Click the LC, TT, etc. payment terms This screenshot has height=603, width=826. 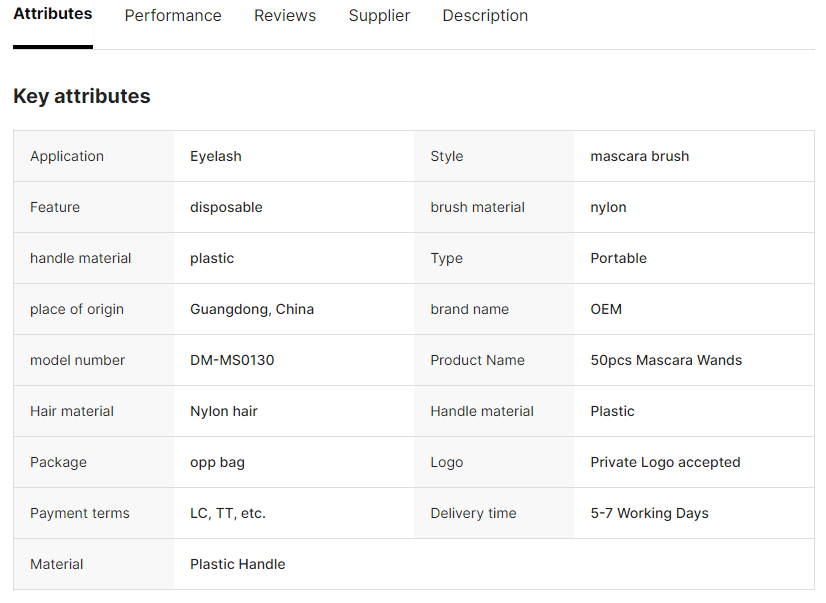pos(228,513)
